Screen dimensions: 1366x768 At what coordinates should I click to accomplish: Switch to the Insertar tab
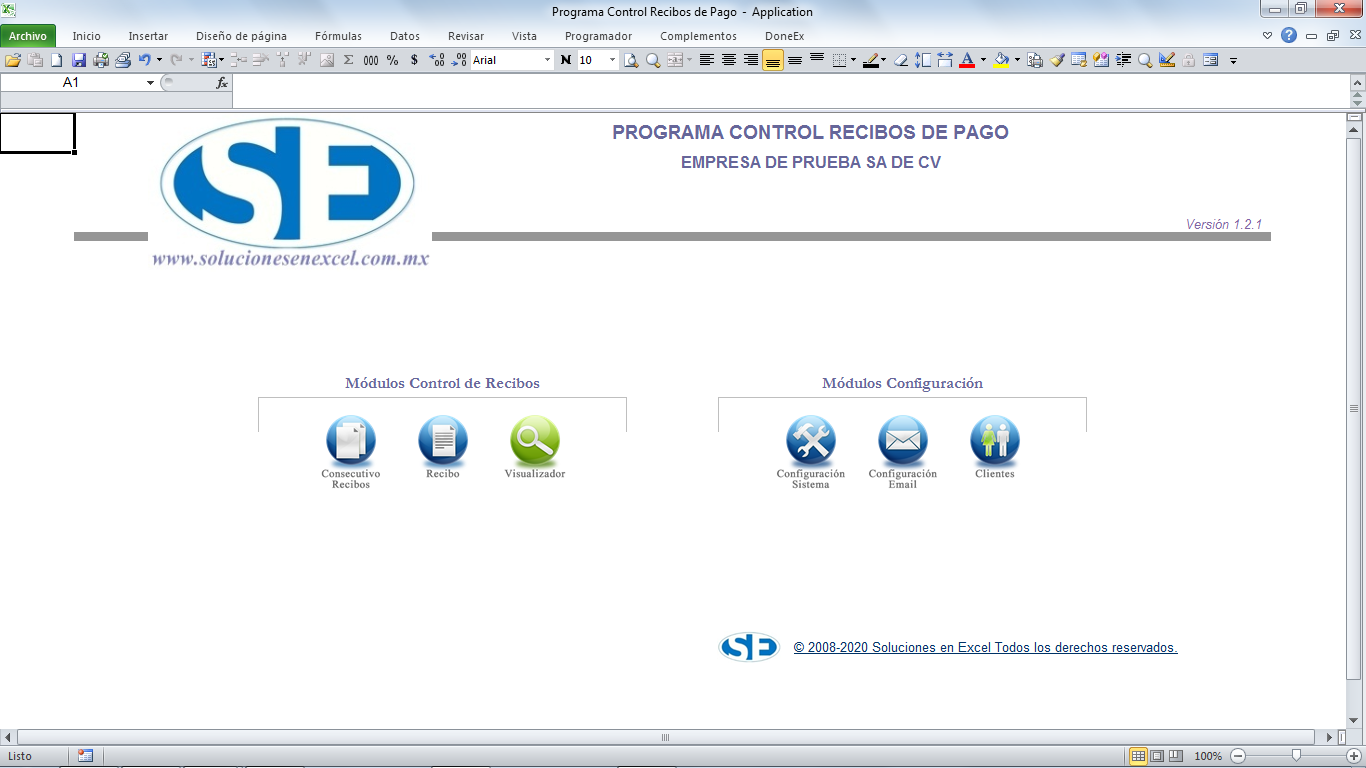[x=148, y=36]
